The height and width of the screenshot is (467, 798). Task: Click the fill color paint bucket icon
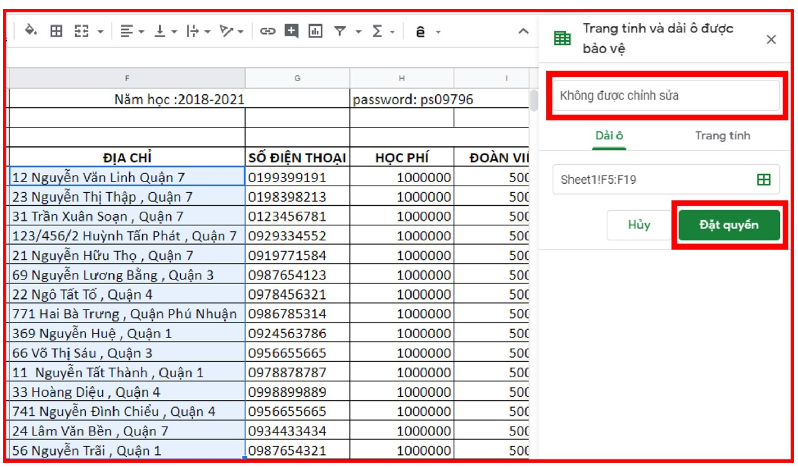pyautogui.click(x=30, y=32)
